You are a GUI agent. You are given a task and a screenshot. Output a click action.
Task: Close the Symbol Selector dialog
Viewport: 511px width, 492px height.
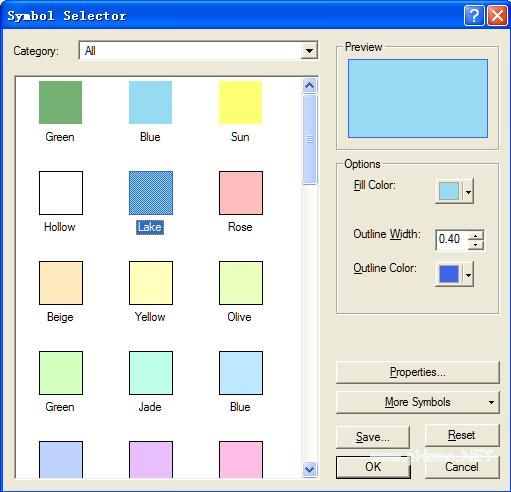[497, 15]
